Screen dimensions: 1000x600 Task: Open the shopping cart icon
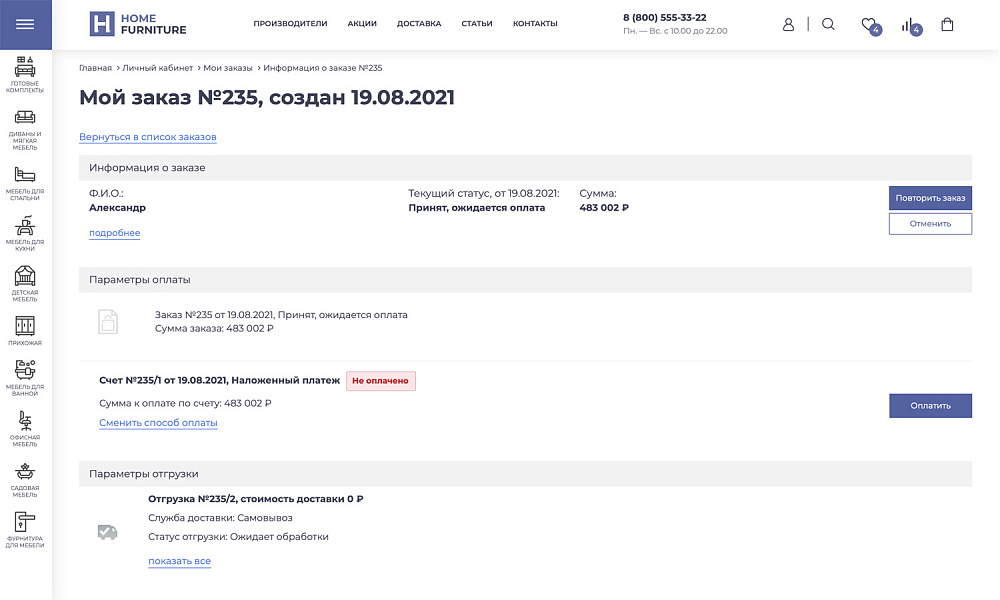coord(947,24)
